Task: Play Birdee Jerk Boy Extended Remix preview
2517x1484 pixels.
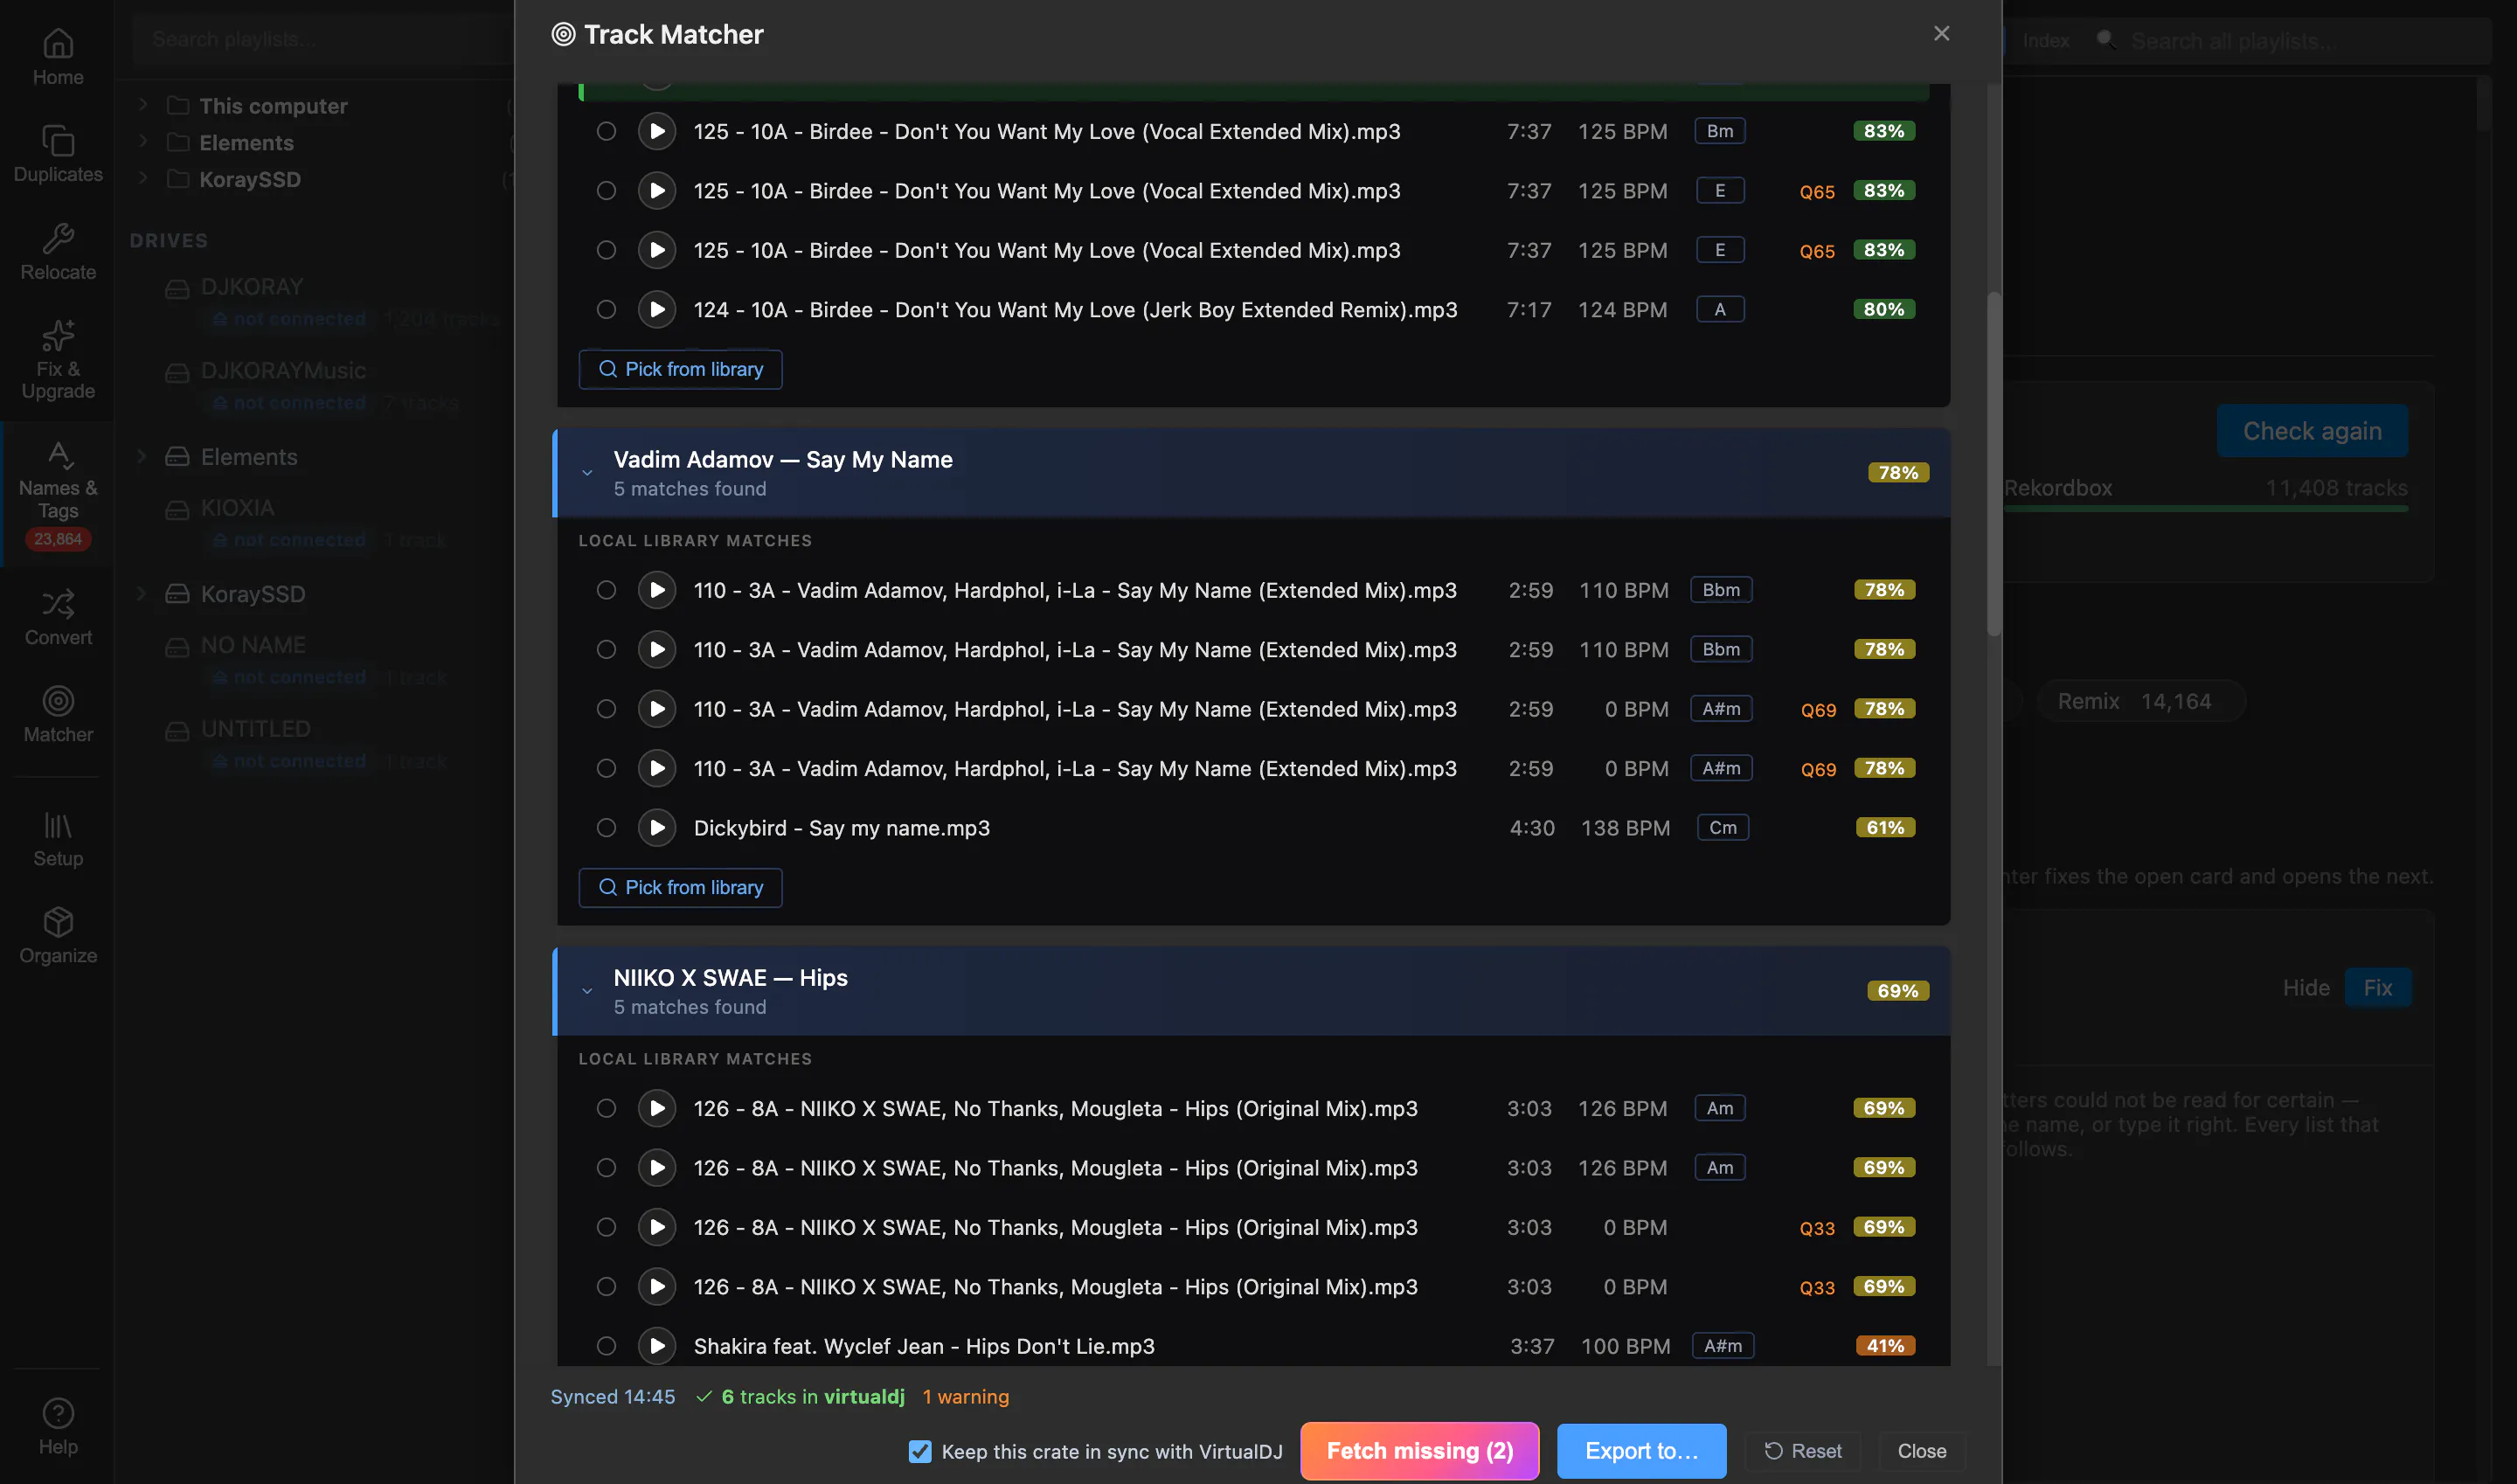Action: [657, 310]
